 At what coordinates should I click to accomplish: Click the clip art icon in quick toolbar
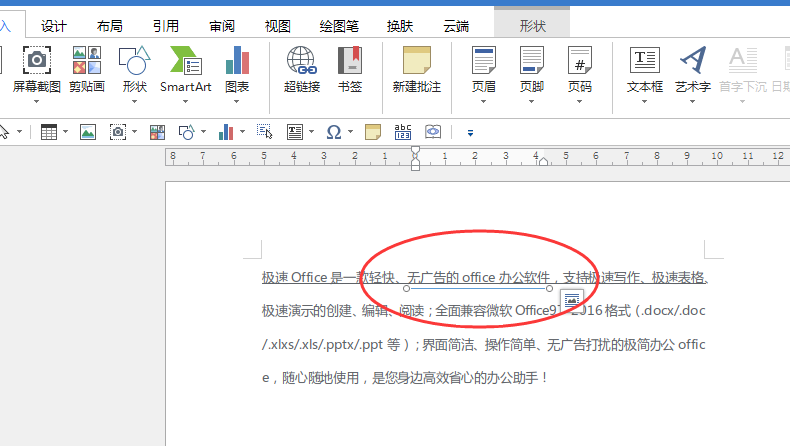[157, 132]
